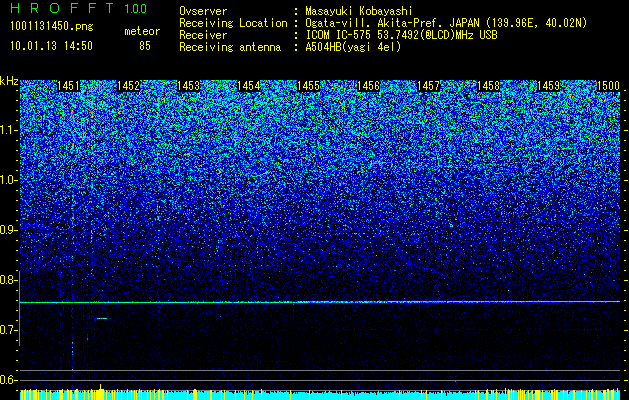Click the meteor count value 85
The height and width of the screenshot is (400, 629).
coord(145,46)
